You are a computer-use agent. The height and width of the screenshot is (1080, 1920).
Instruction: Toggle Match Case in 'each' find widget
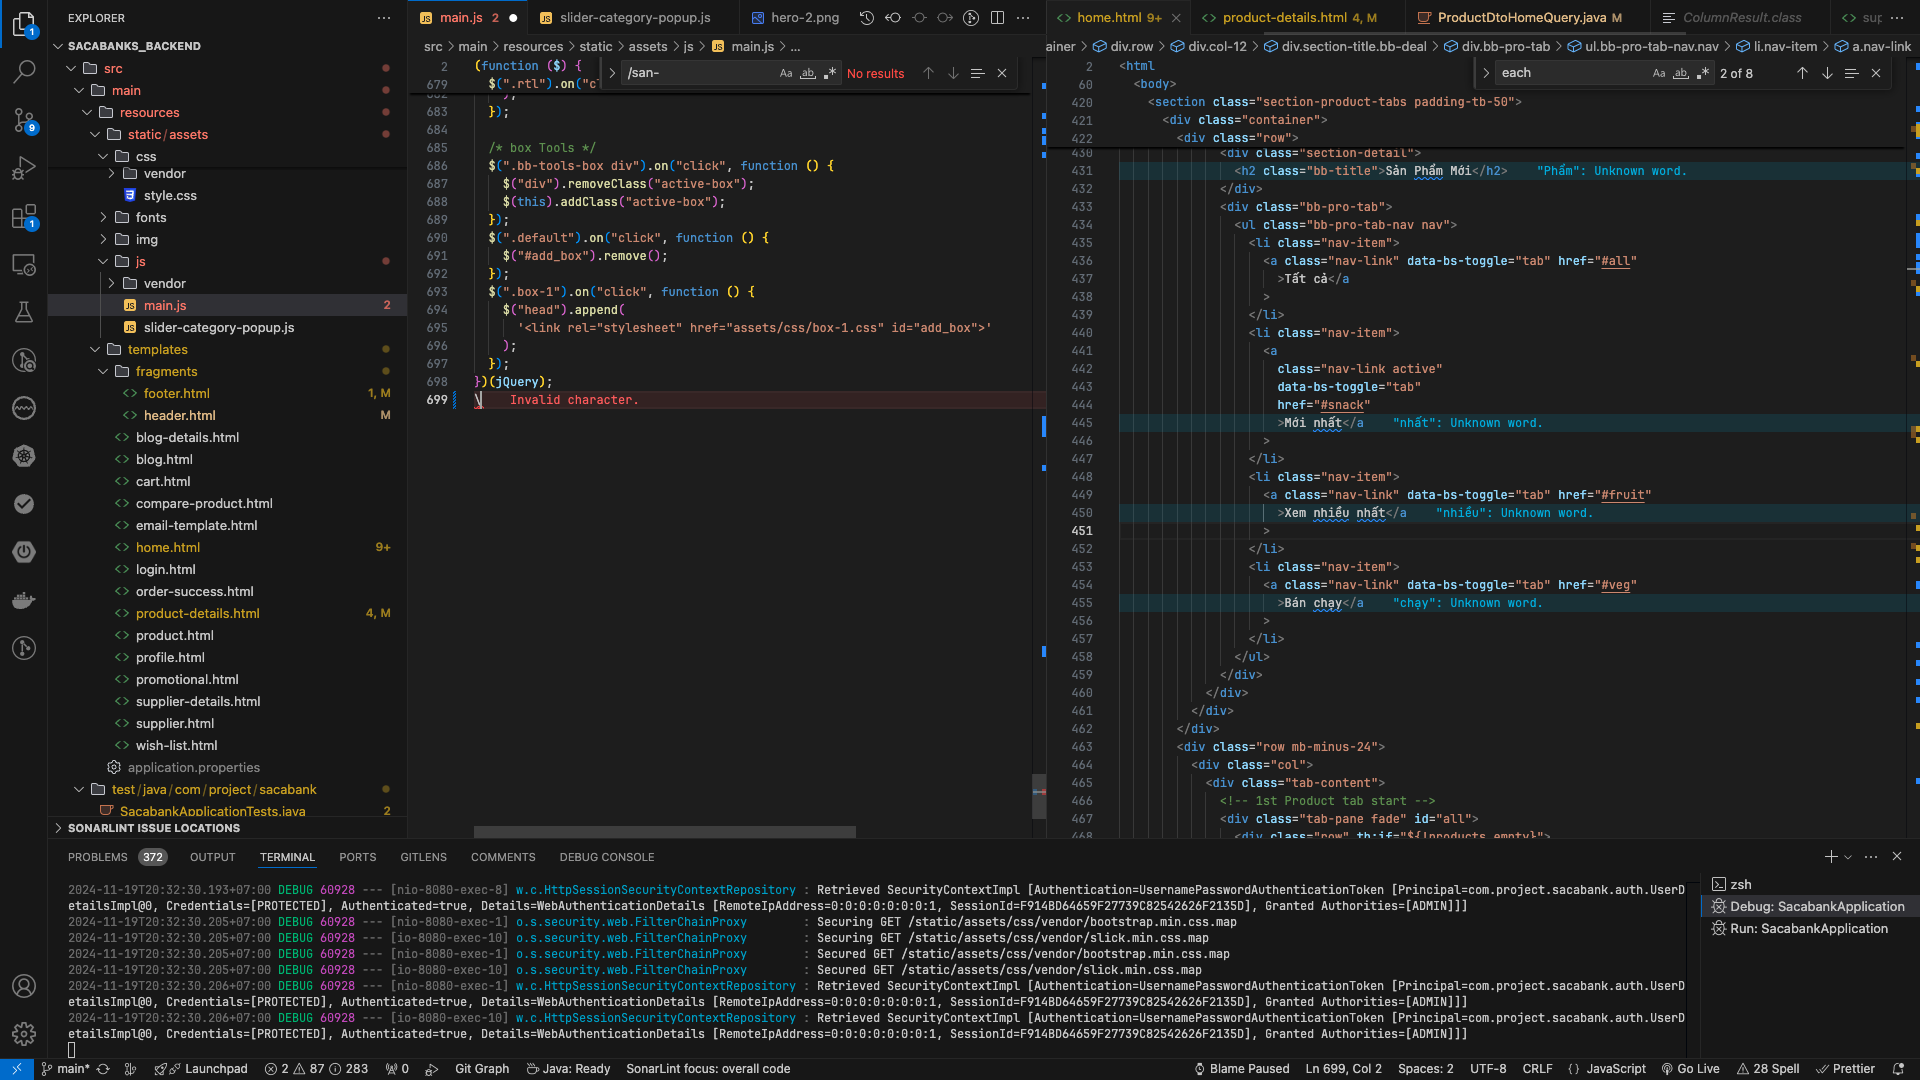coord(1659,73)
